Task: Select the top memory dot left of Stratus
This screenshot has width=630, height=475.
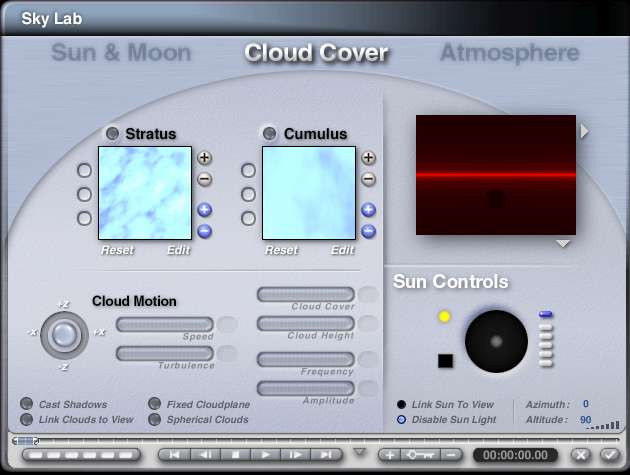Action: (x=84, y=170)
